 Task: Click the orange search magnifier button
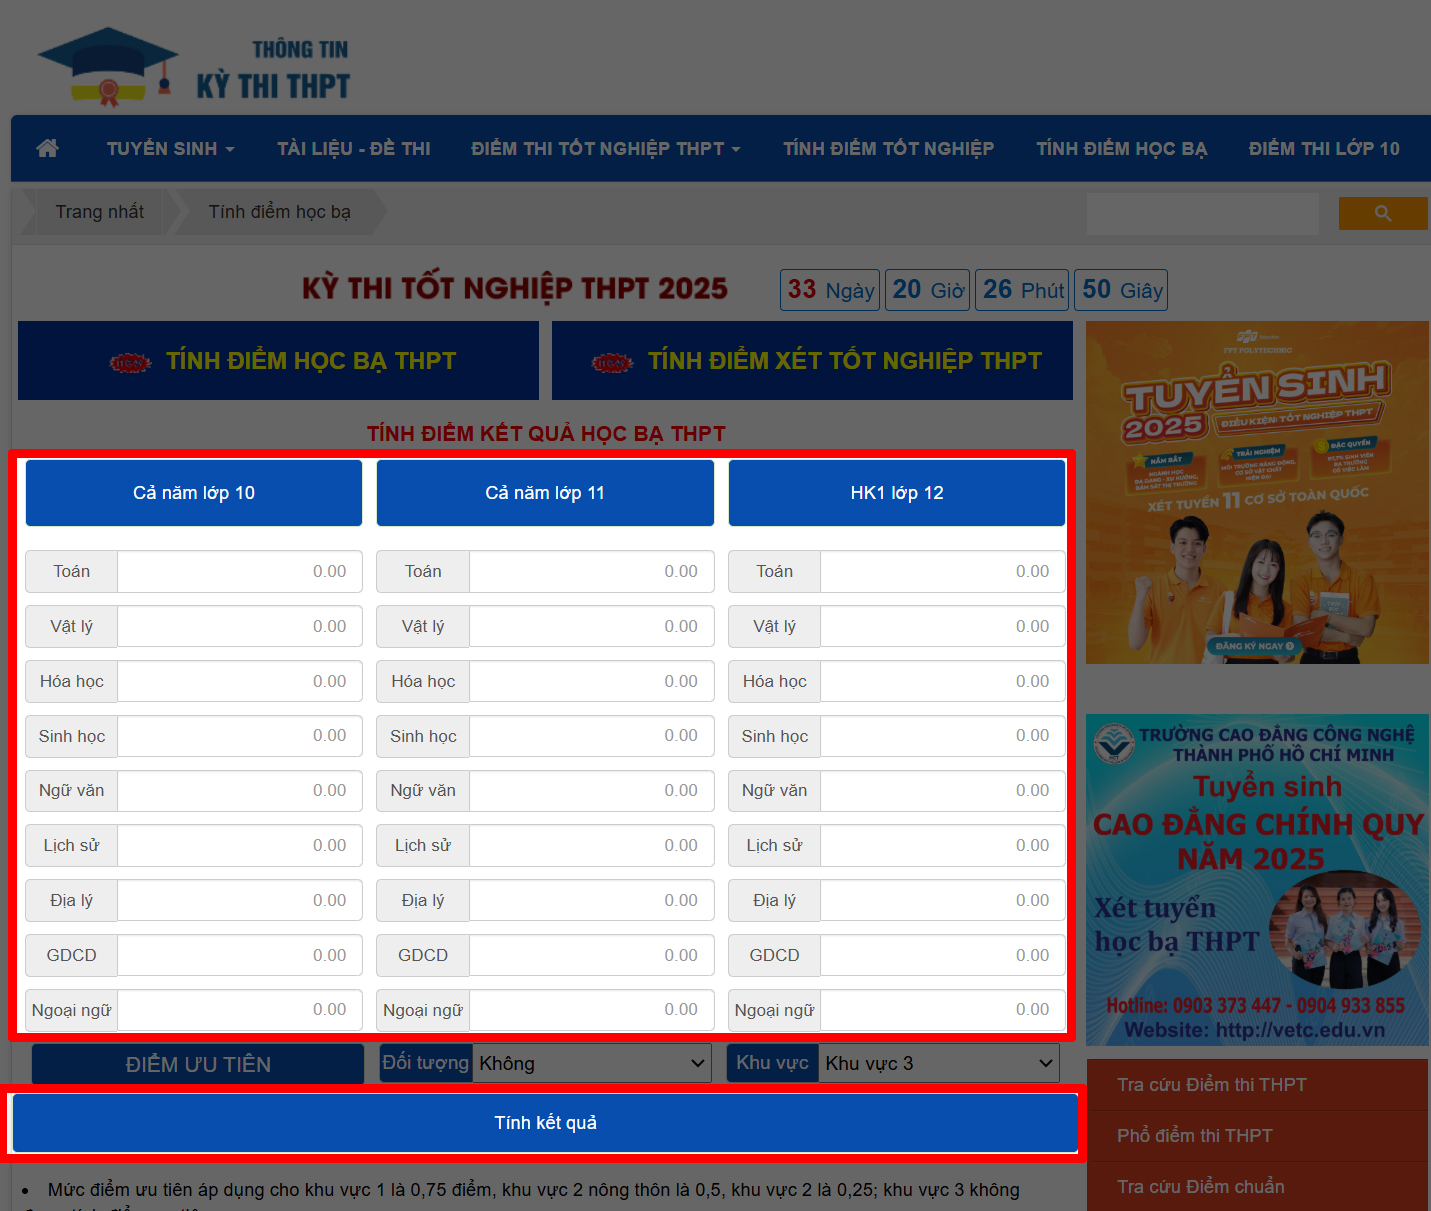(1382, 213)
